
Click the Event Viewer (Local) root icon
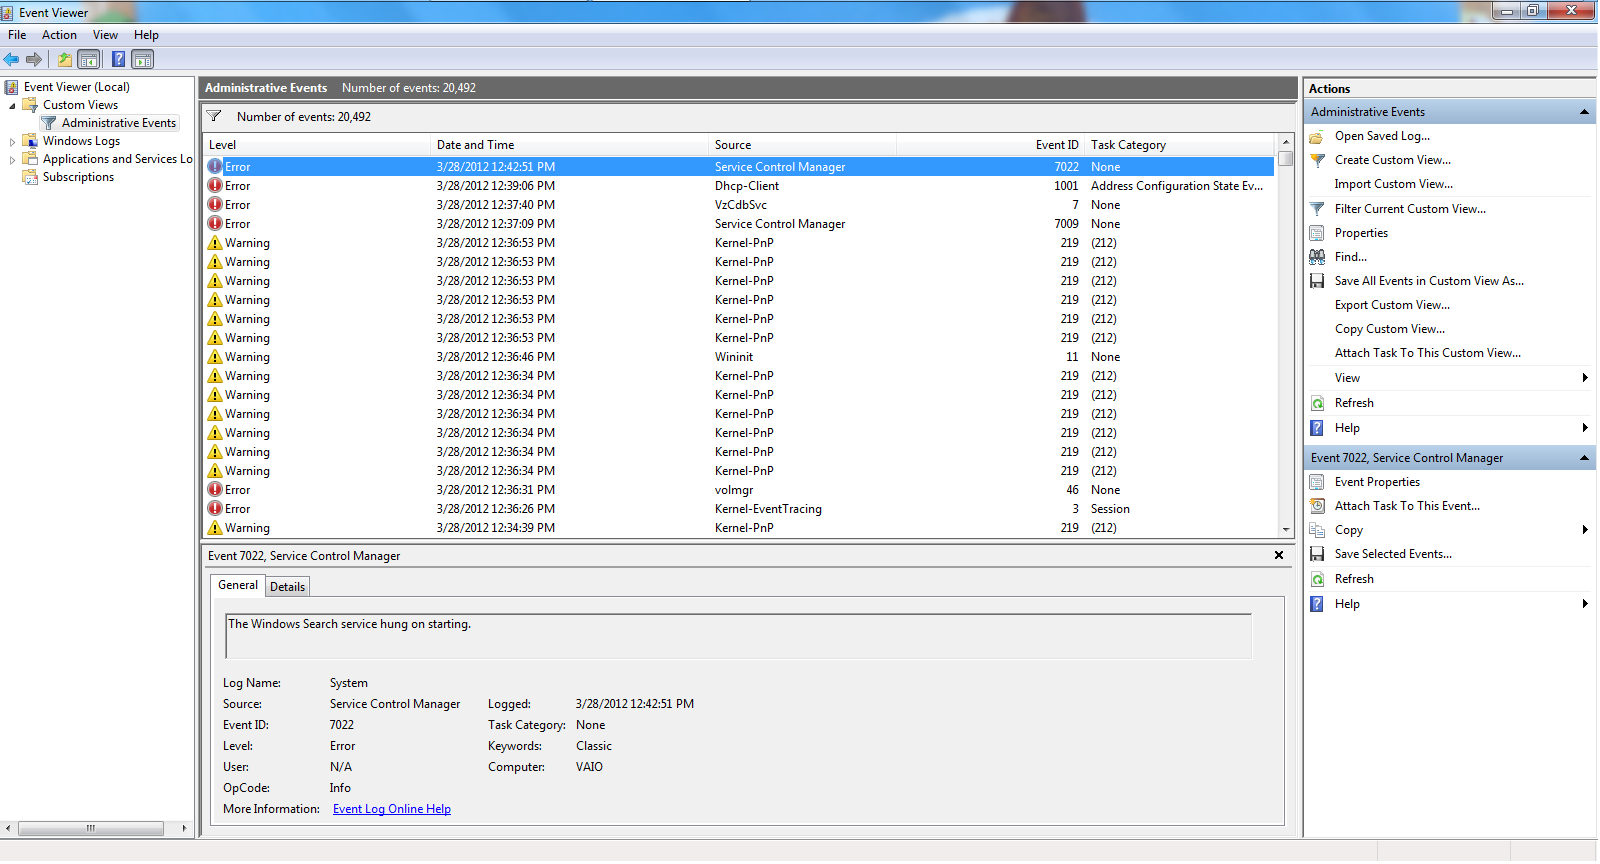pyautogui.click(x=11, y=87)
